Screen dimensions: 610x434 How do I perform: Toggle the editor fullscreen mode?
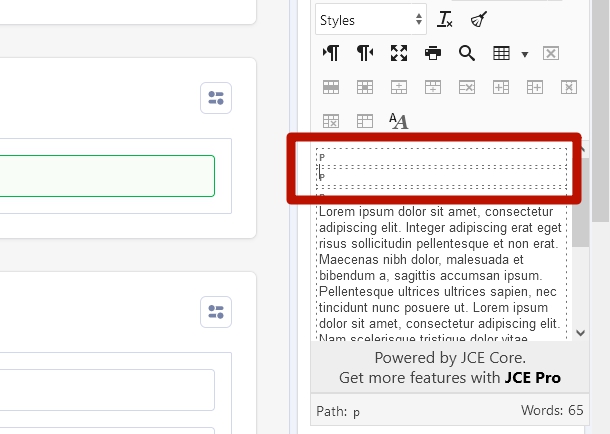[399, 53]
